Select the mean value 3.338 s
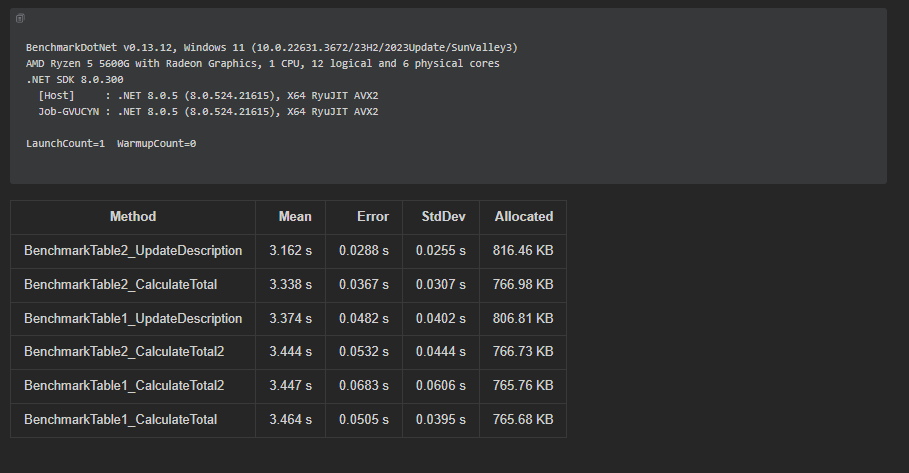The height and width of the screenshot is (473, 909). (290, 285)
